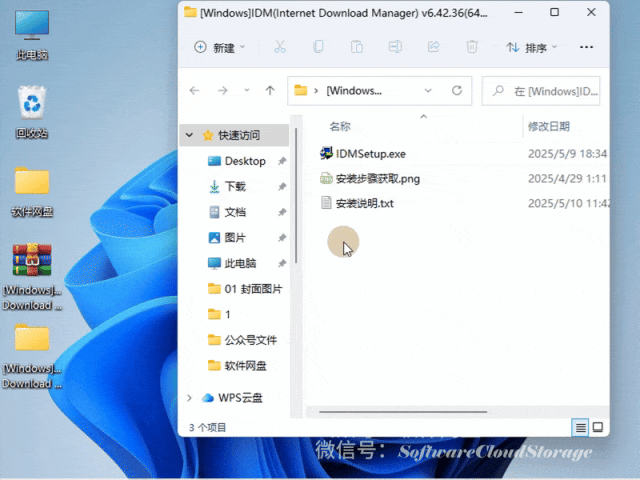The height and width of the screenshot is (480, 640).
Task: Go up one folder level arrow
Action: coord(270,90)
